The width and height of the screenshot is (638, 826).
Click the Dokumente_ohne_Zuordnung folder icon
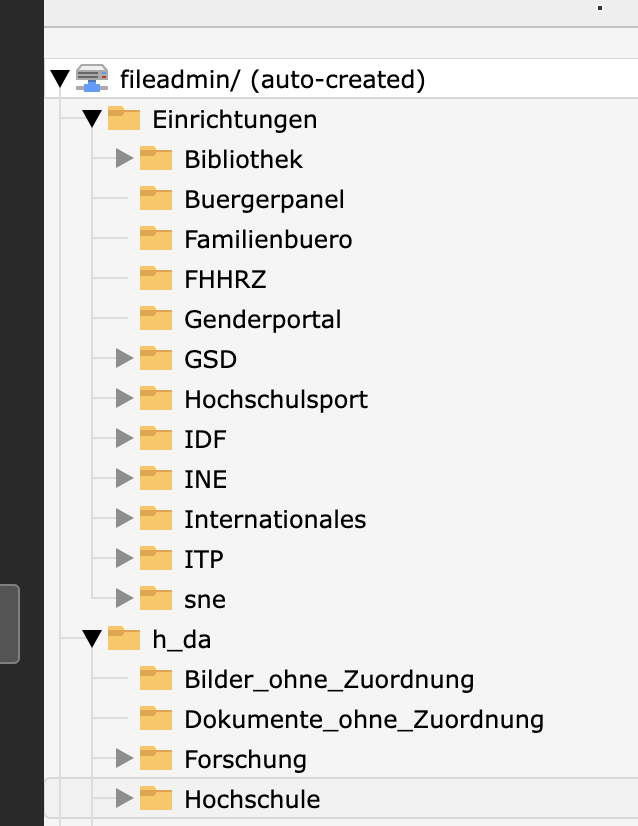coord(156,719)
